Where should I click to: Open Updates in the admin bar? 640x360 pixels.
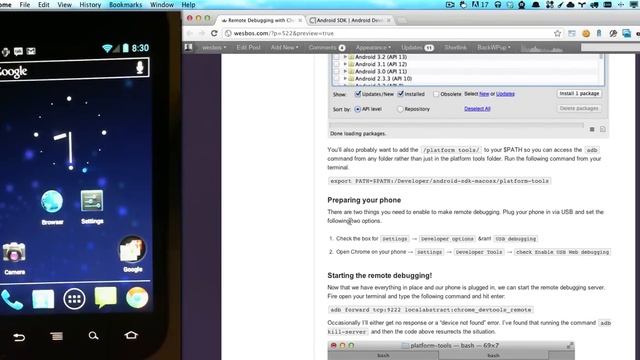(x=417, y=47)
